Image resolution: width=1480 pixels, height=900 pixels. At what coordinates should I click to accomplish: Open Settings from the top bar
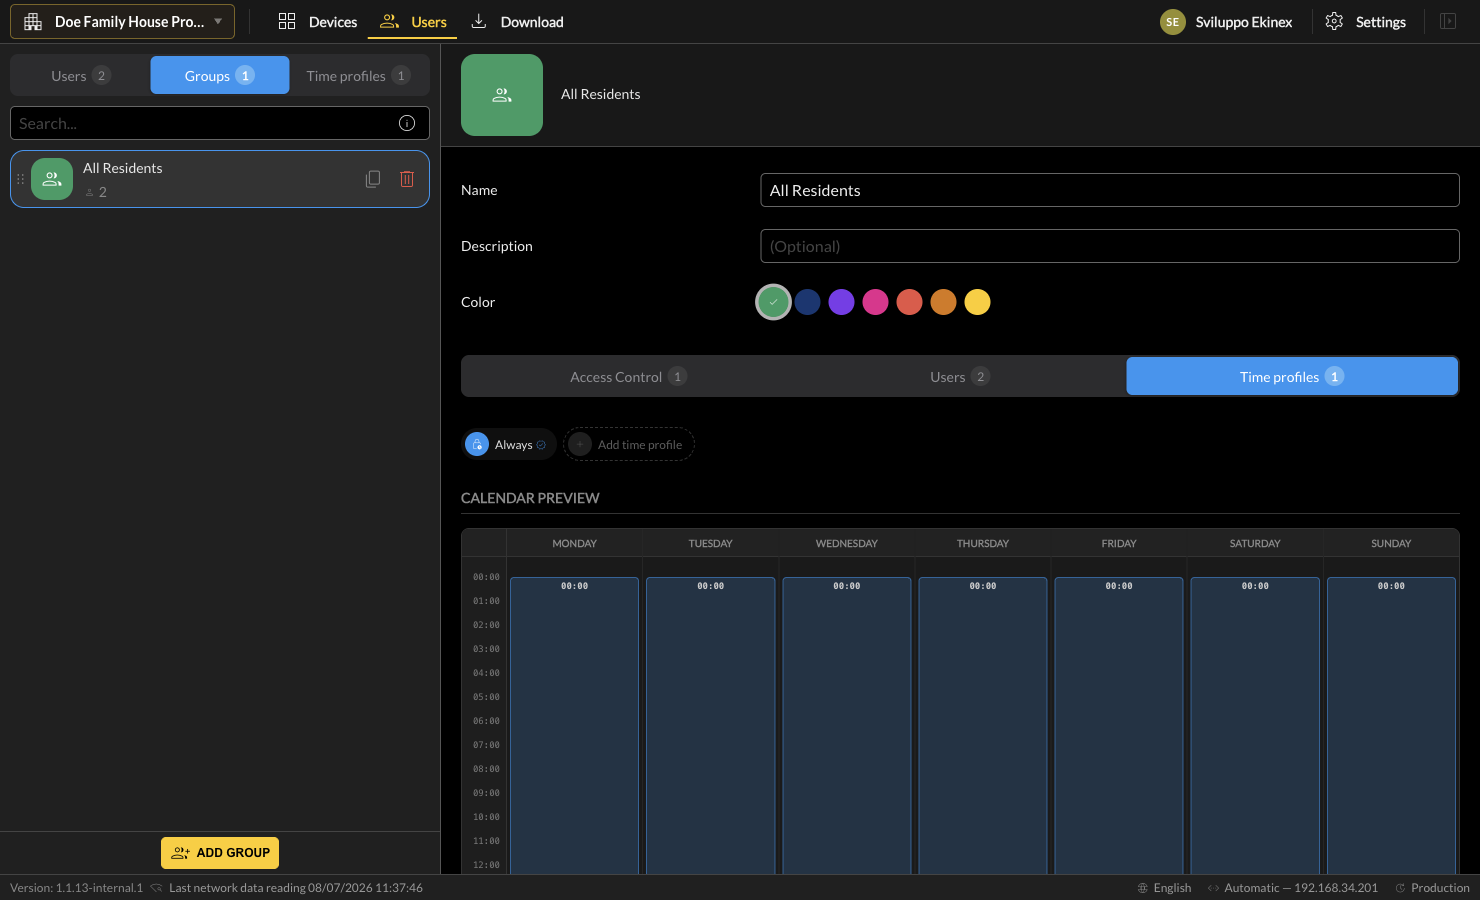click(x=1365, y=21)
